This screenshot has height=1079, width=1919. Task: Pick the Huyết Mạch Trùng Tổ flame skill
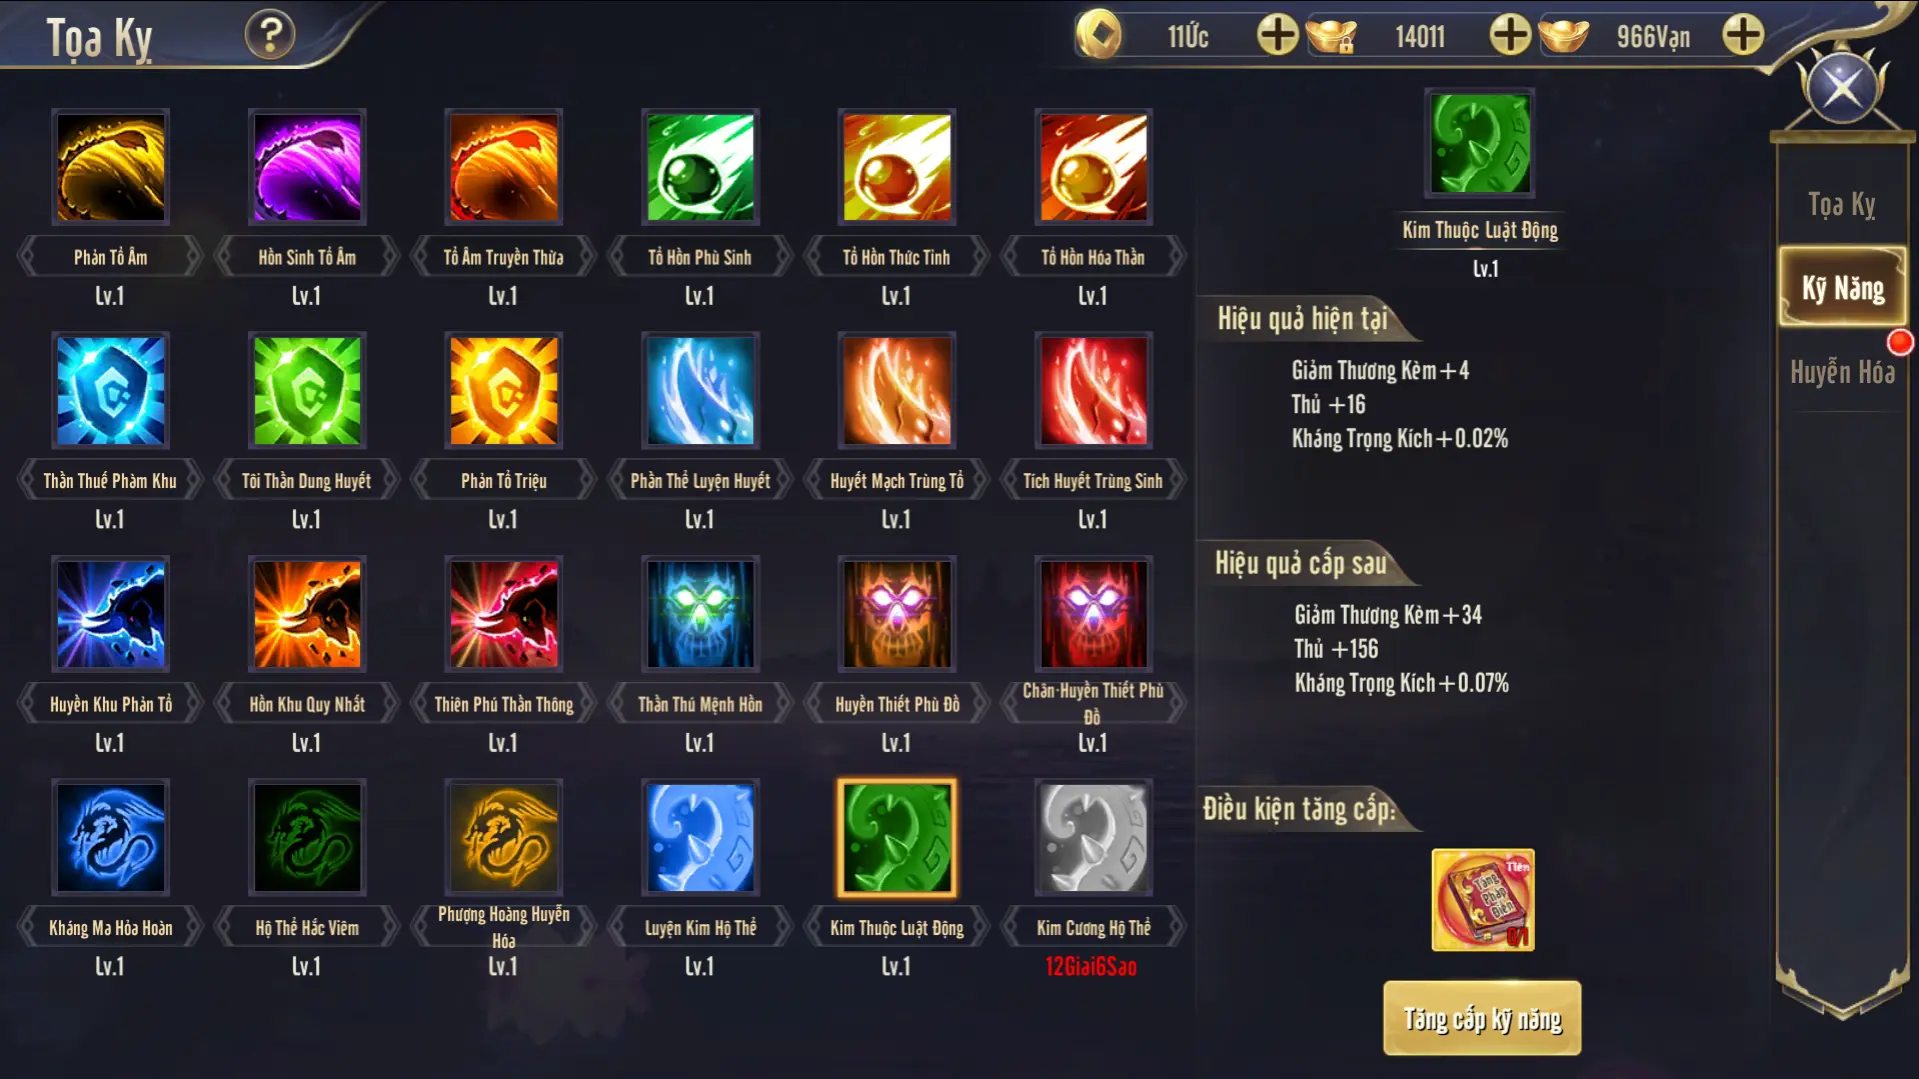pyautogui.click(x=897, y=391)
